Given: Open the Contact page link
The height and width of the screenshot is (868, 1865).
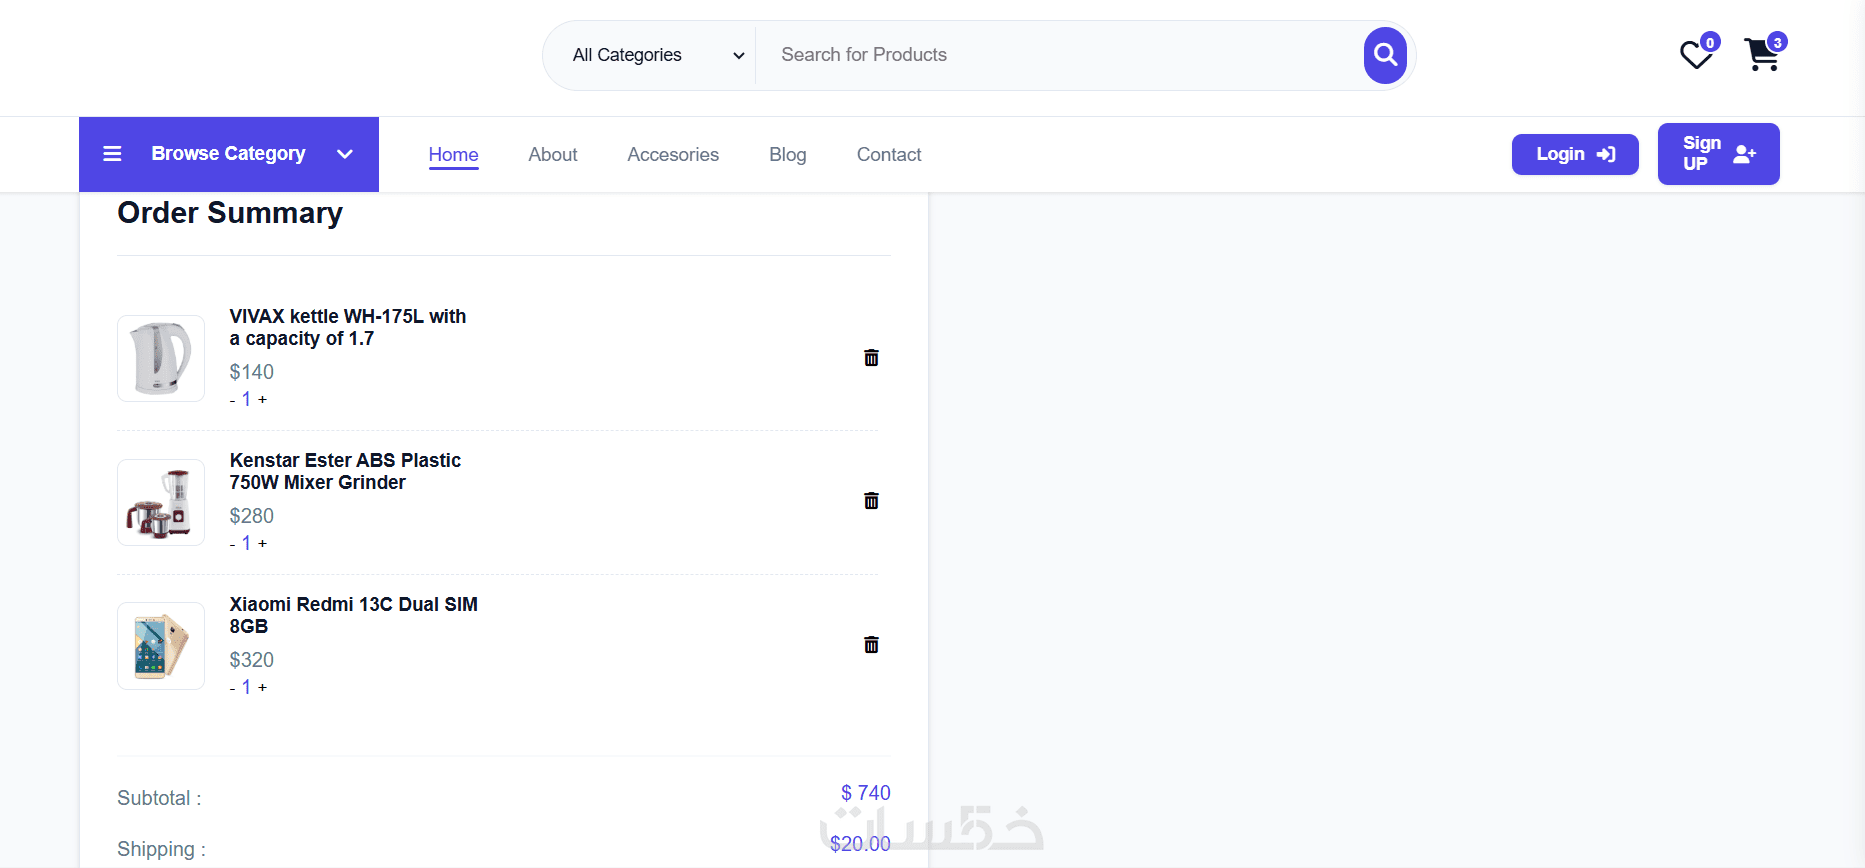Looking at the screenshot, I should 888,155.
